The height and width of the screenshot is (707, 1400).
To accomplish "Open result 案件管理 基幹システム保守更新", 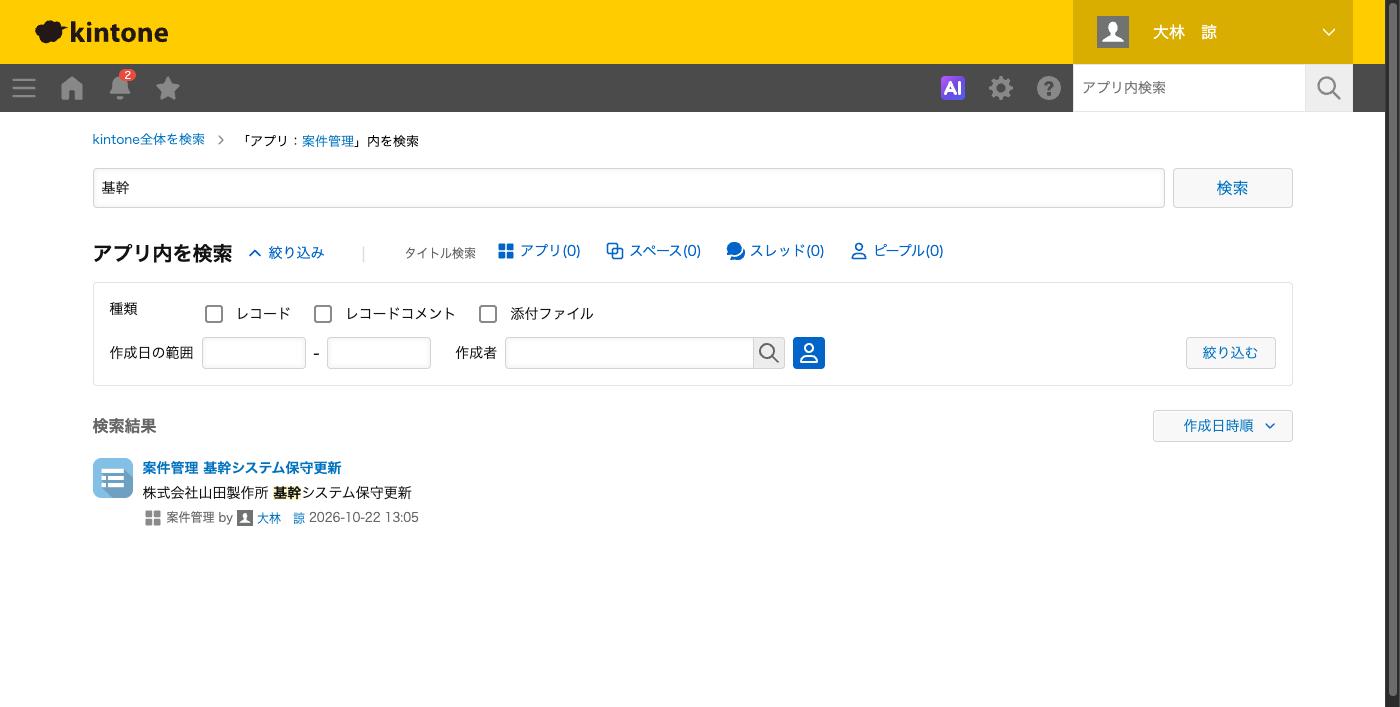I will [x=242, y=468].
